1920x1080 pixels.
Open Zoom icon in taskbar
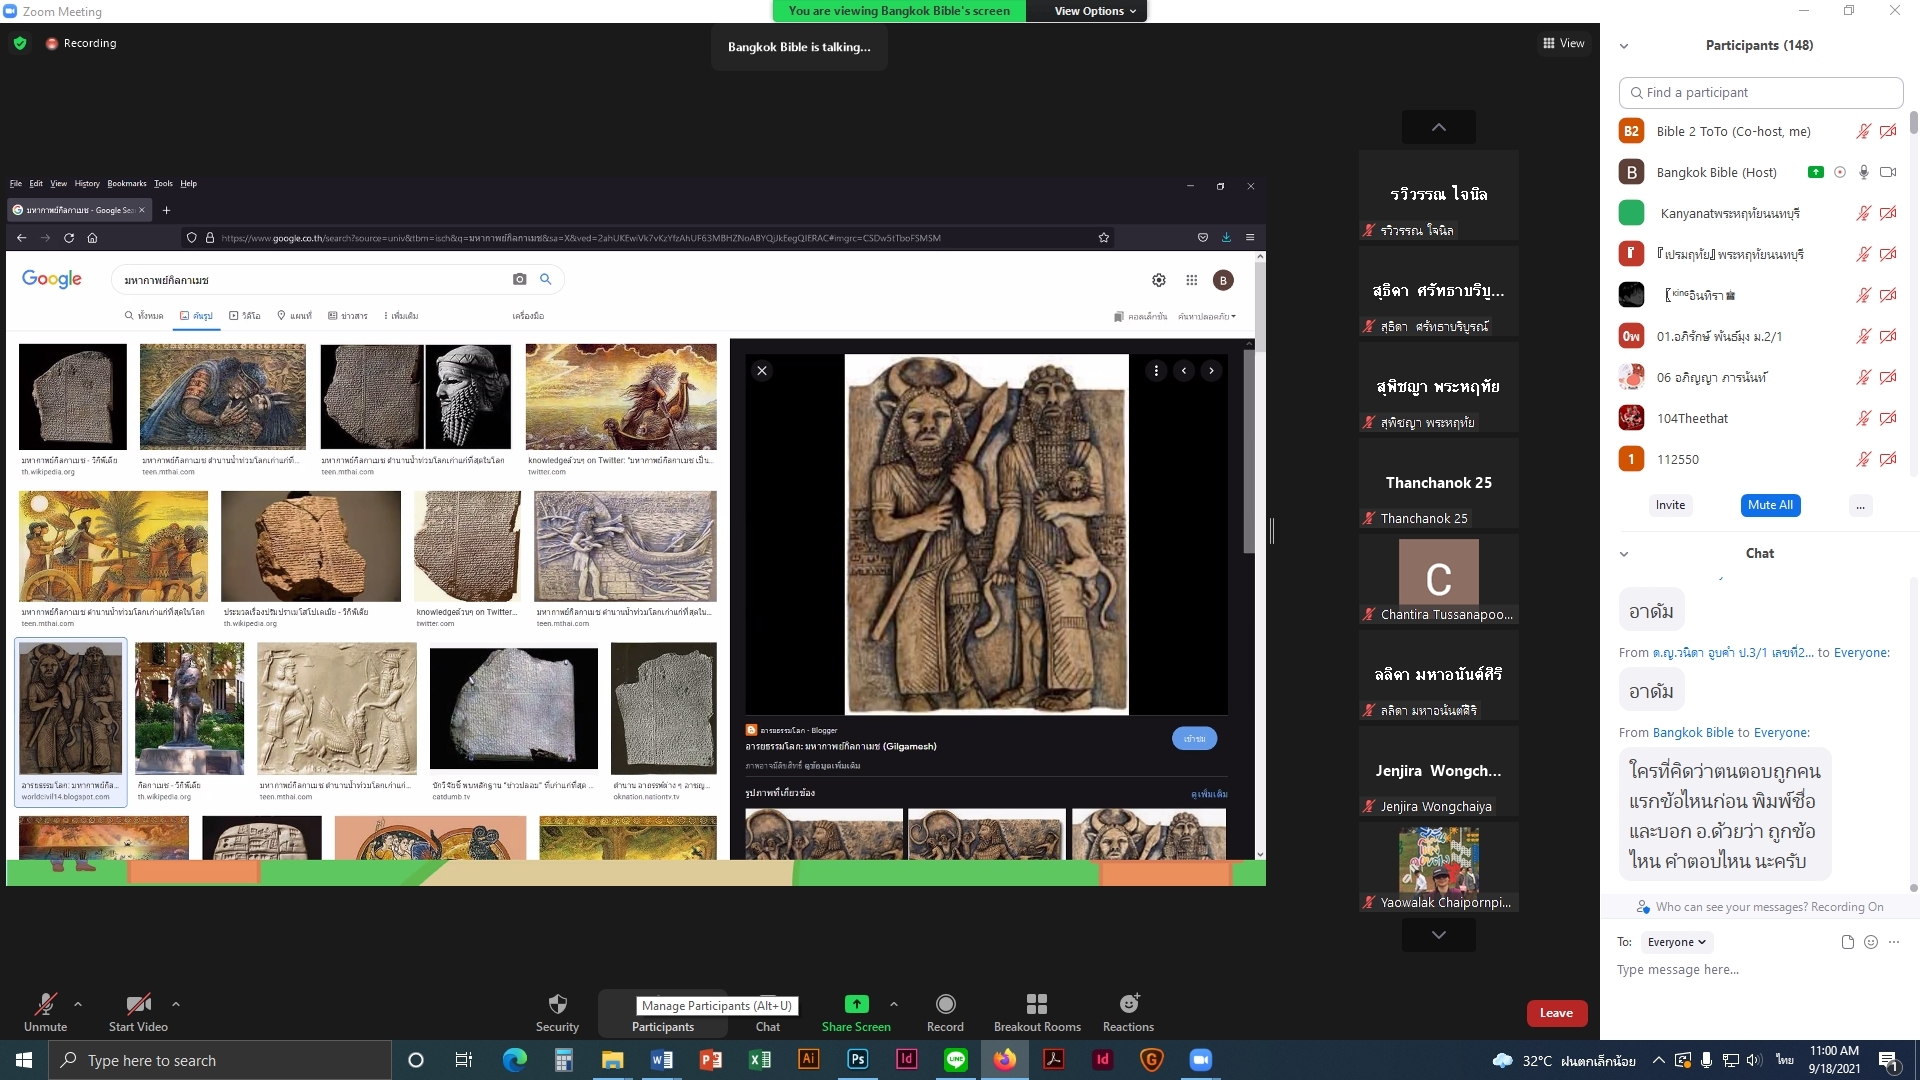coord(1200,1060)
